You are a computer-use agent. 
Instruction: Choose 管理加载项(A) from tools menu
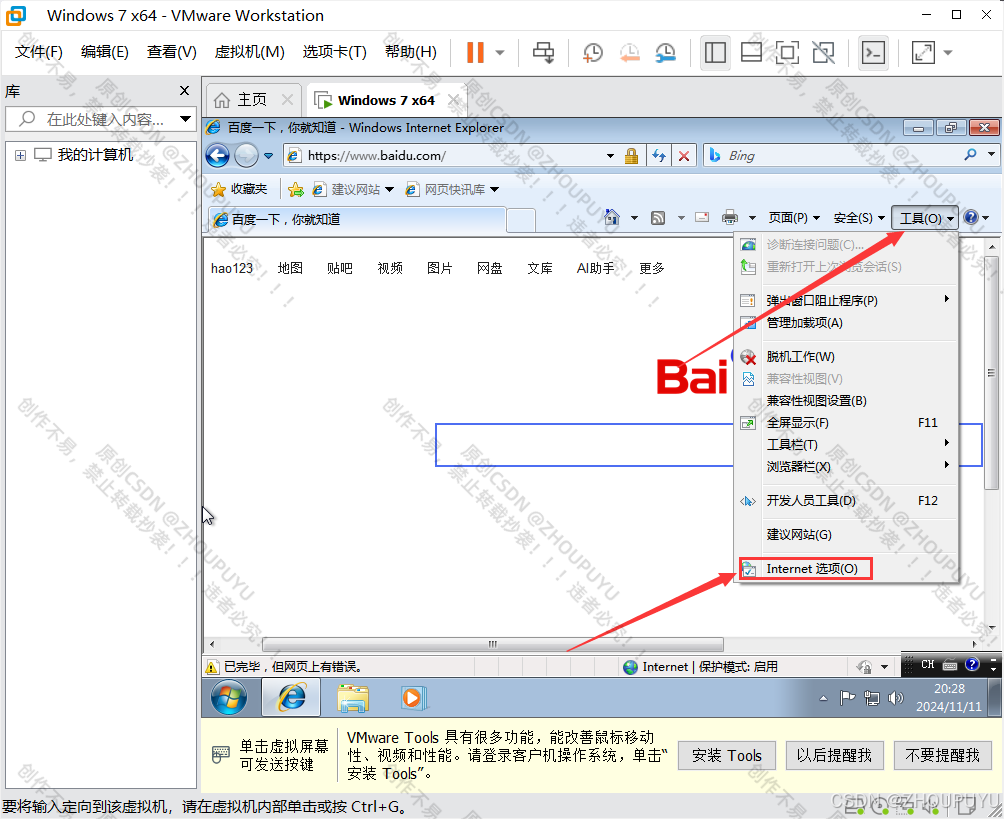(x=804, y=323)
